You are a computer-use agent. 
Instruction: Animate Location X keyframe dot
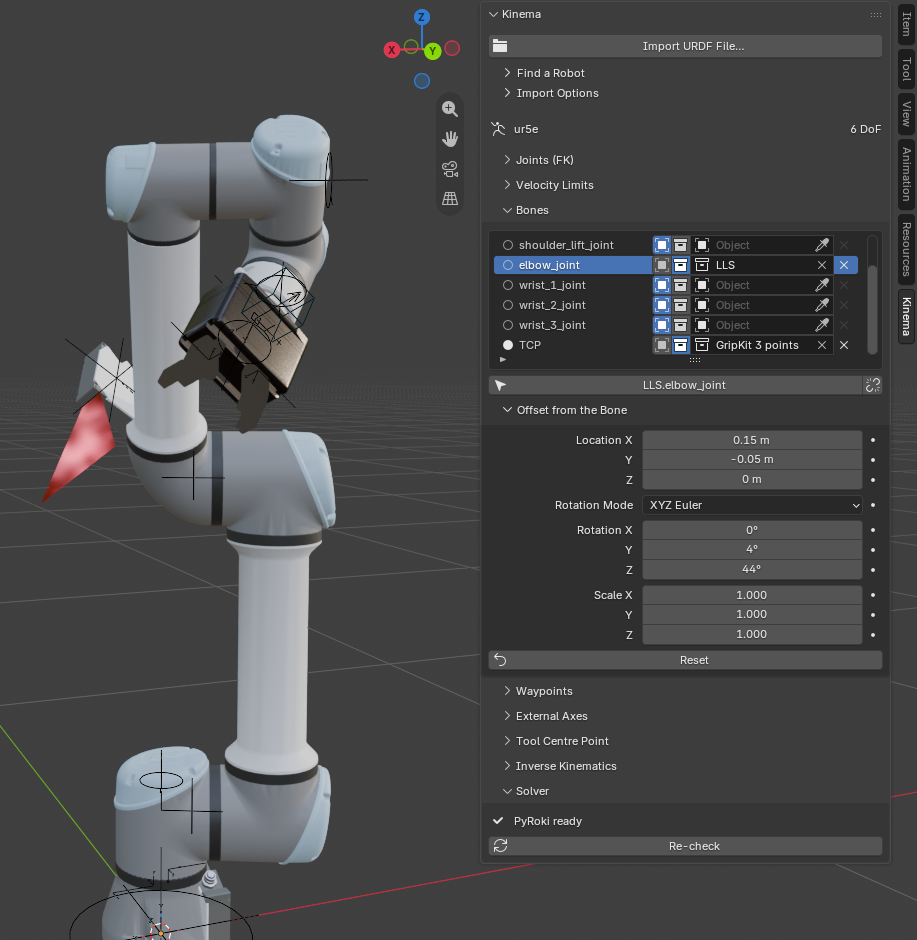click(x=873, y=440)
